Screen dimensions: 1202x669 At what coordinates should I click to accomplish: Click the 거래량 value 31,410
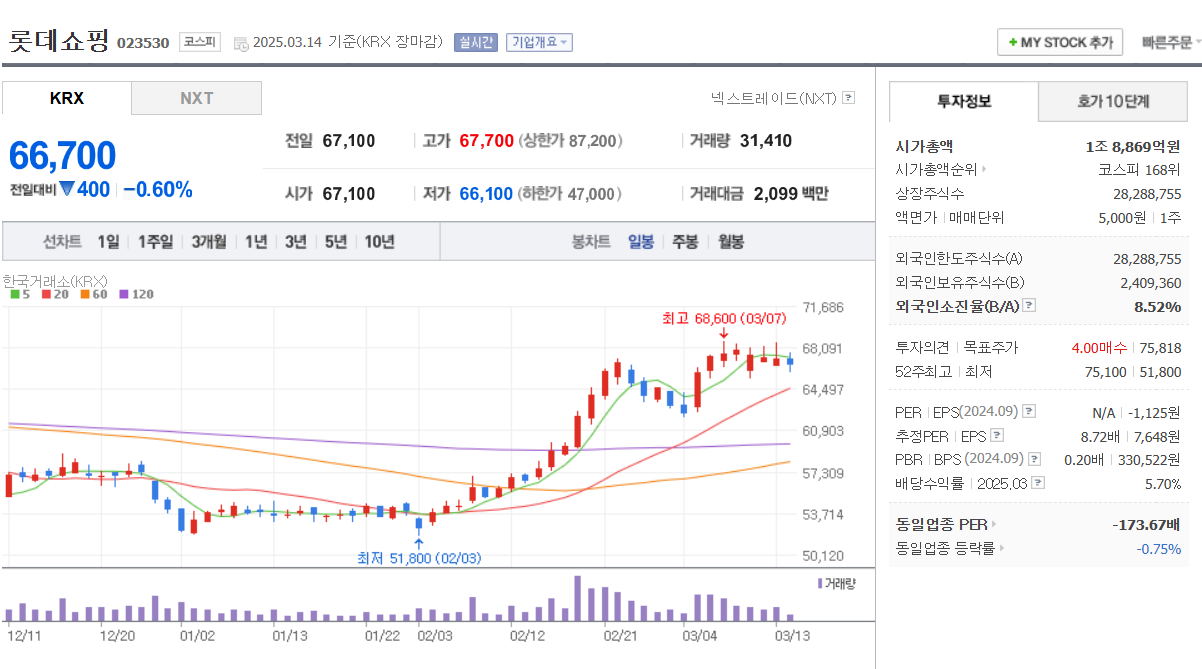(x=766, y=141)
